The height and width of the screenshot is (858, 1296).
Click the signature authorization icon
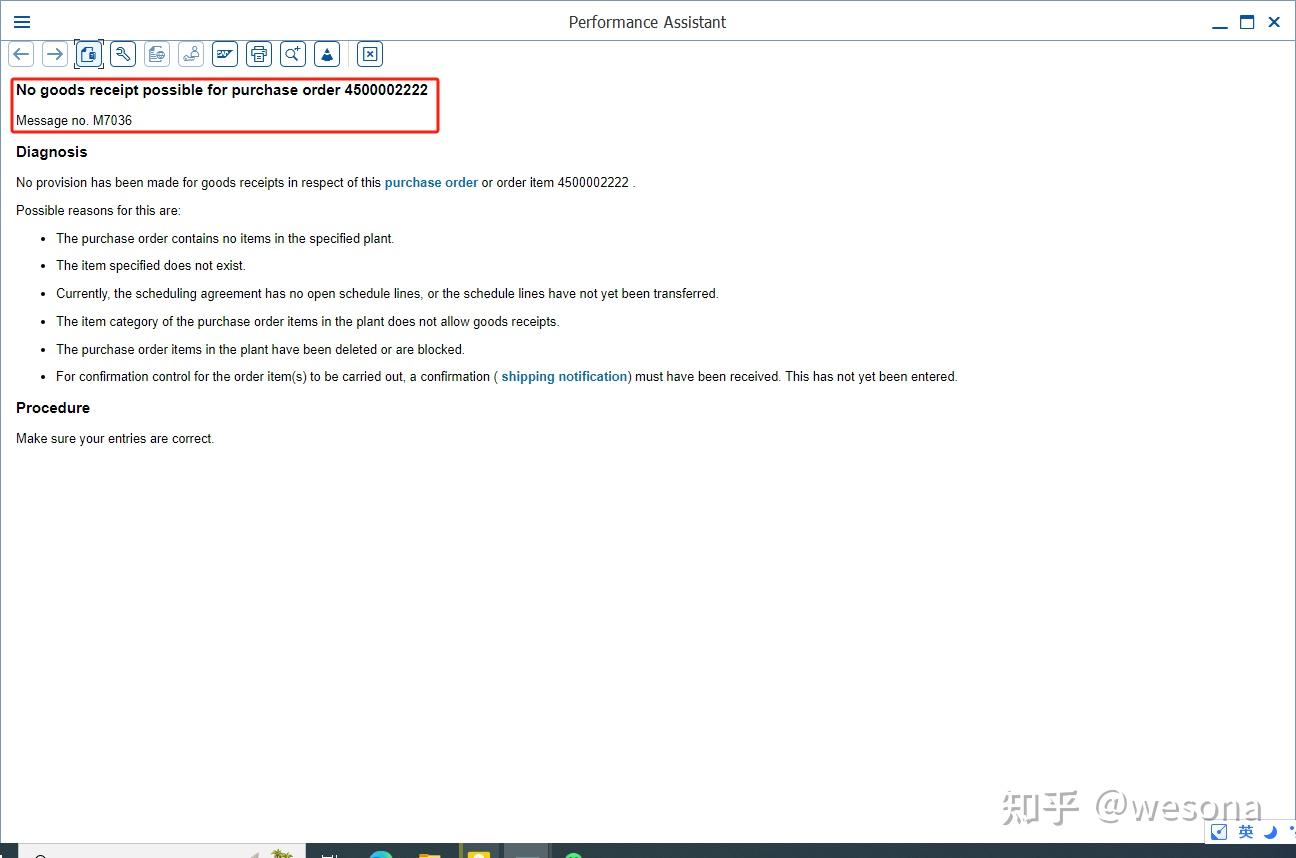point(190,54)
